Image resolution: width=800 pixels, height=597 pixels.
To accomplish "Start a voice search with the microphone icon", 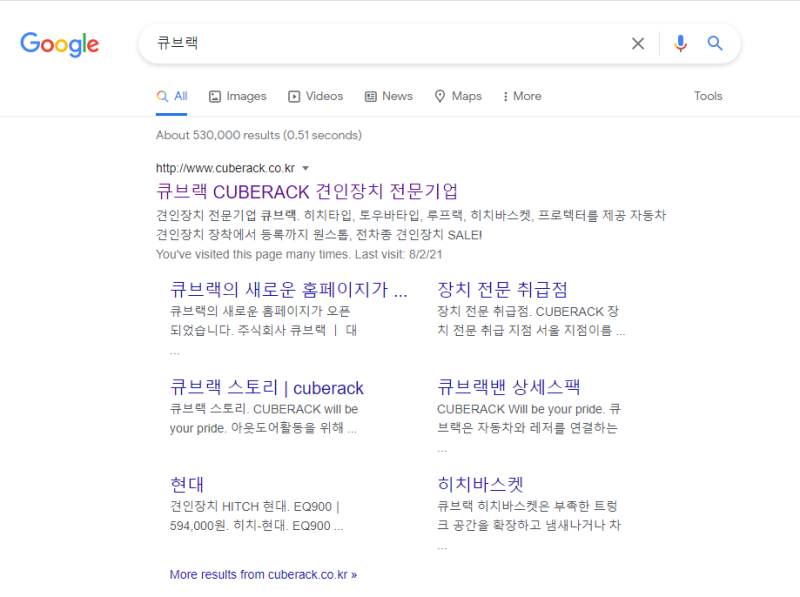I will click(x=681, y=43).
